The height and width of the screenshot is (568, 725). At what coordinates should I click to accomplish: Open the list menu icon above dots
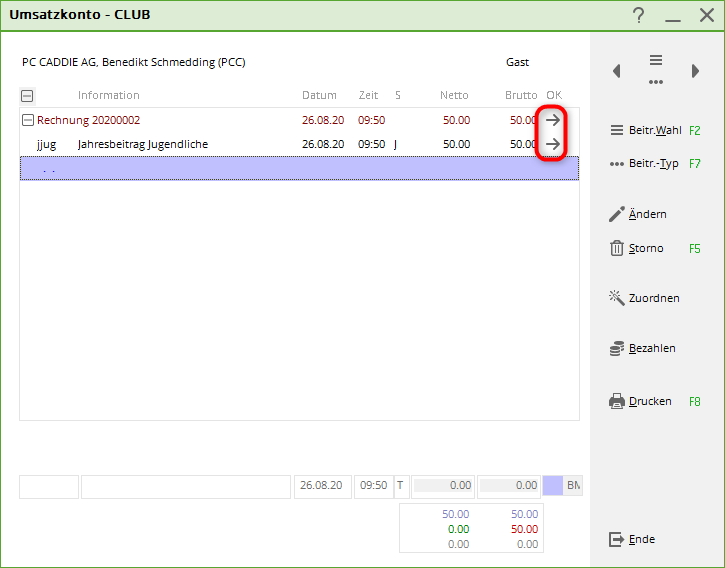pyautogui.click(x=656, y=60)
